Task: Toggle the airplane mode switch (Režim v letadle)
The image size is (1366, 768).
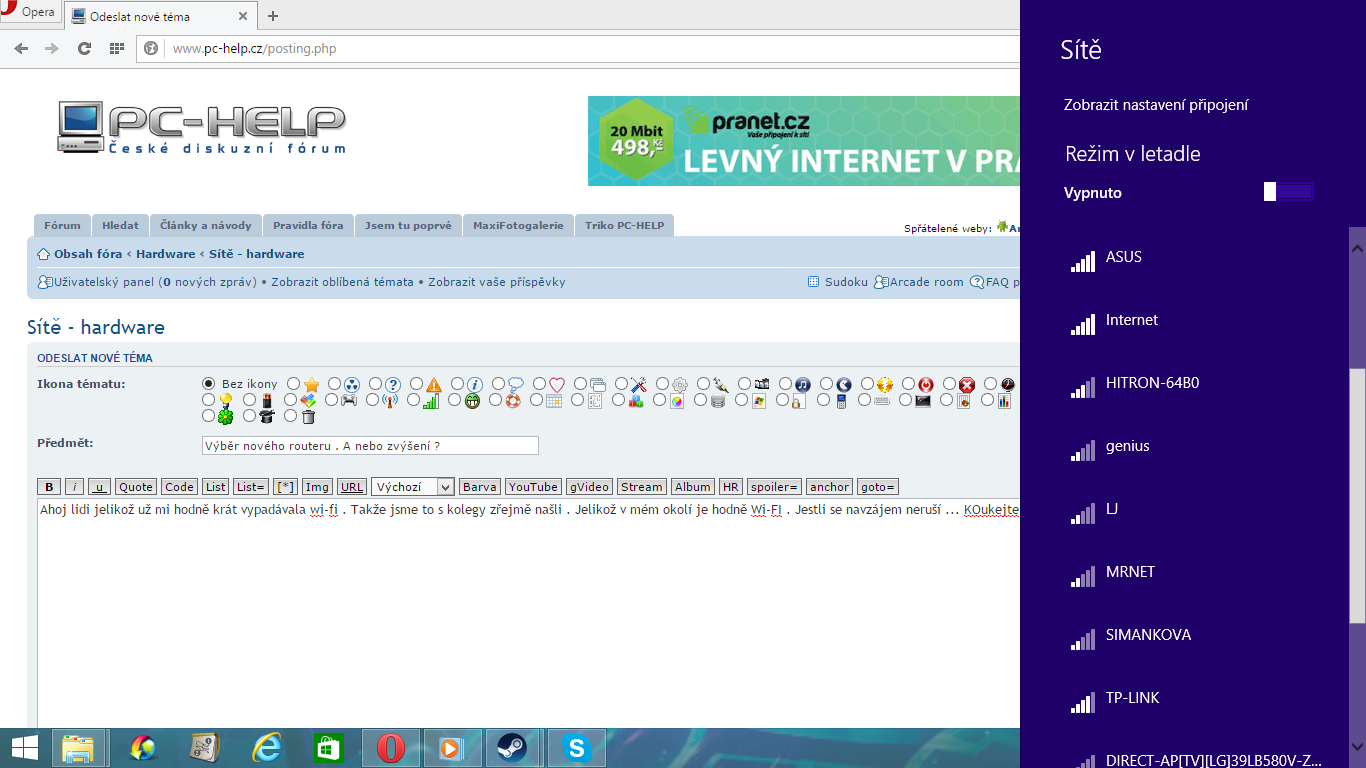Action: [1288, 192]
